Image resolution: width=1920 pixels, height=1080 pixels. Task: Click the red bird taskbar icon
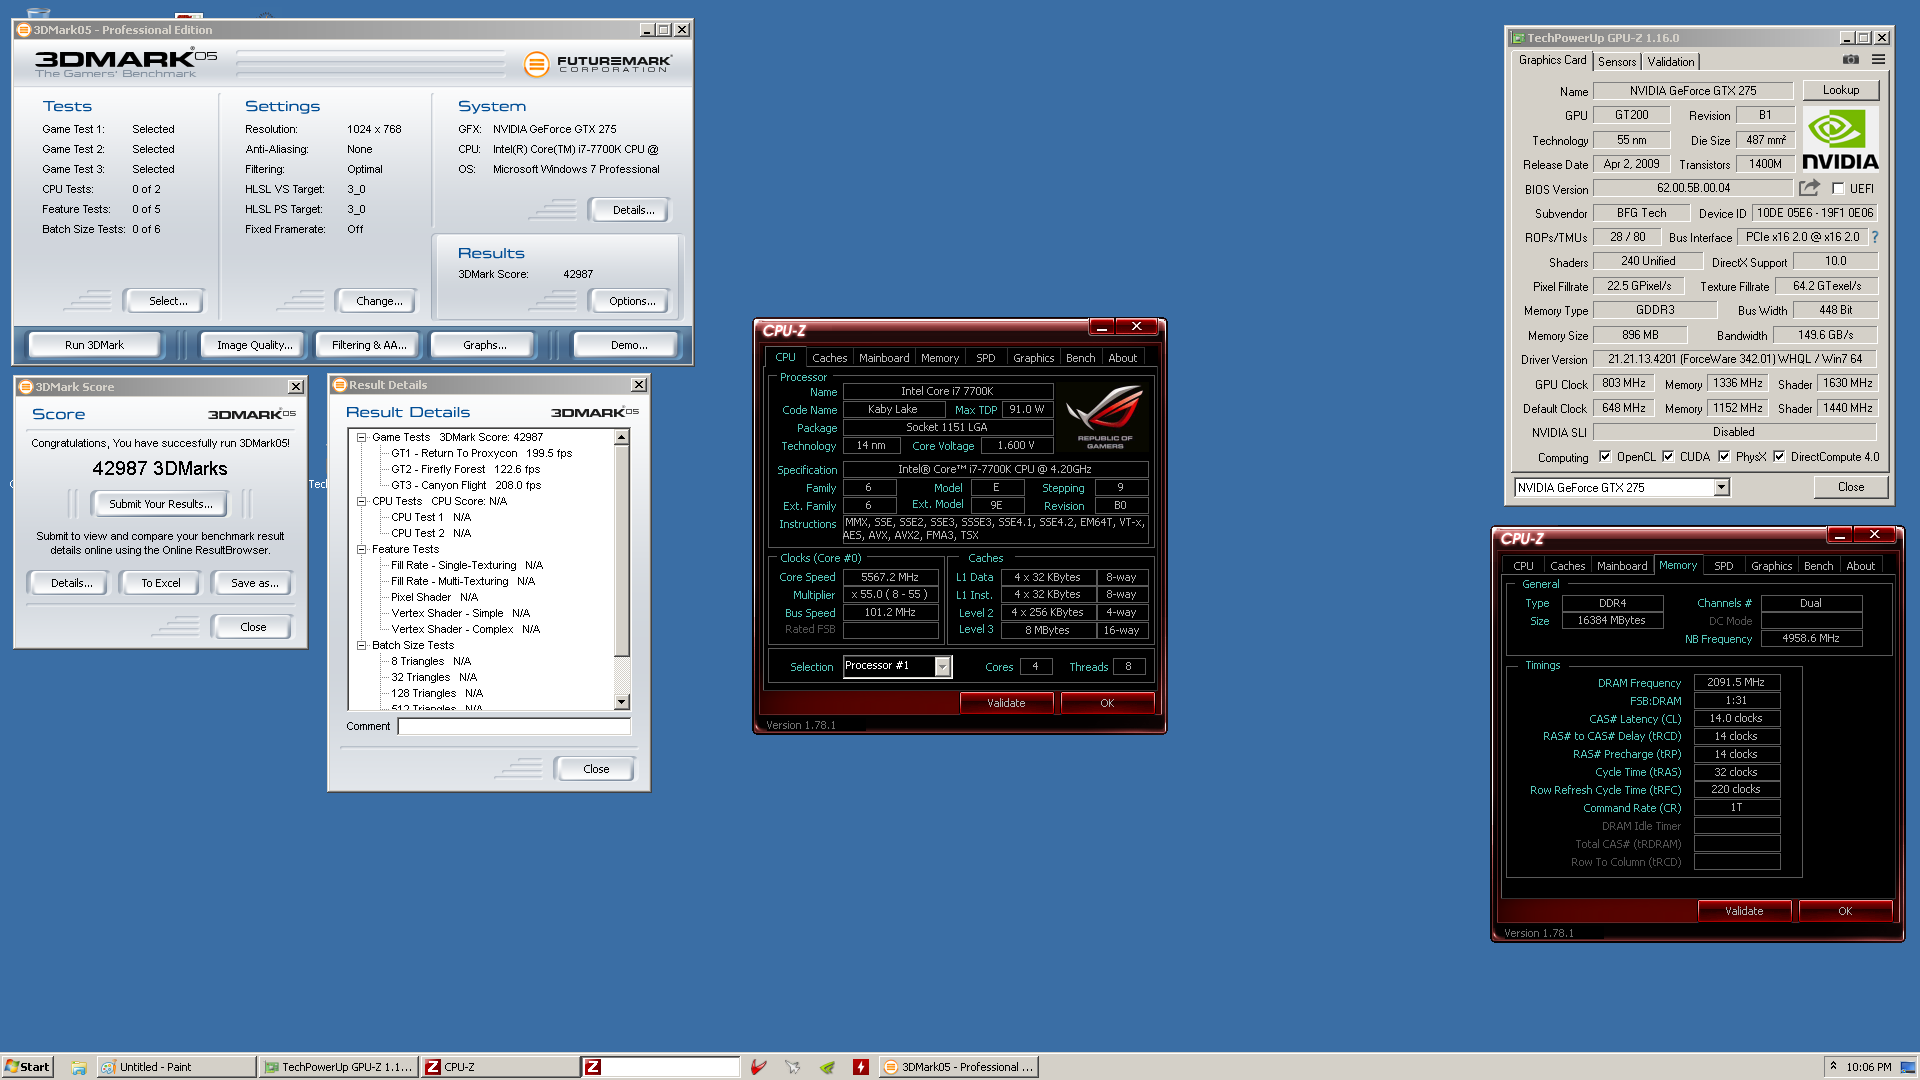click(759, 1067)
